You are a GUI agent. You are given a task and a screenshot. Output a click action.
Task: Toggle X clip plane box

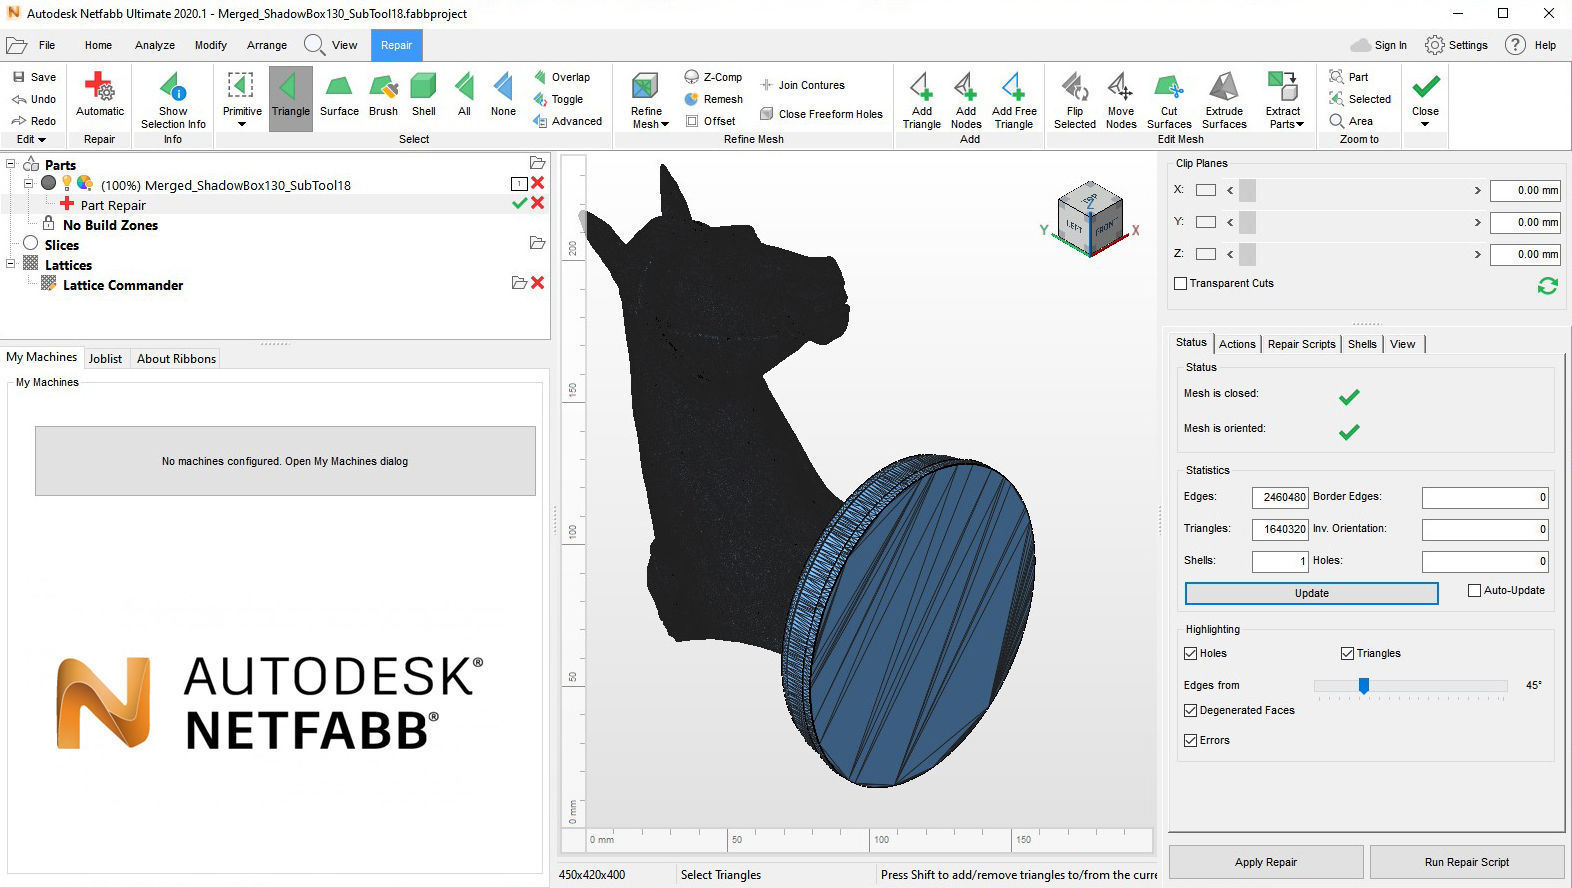coord(1206,190)
